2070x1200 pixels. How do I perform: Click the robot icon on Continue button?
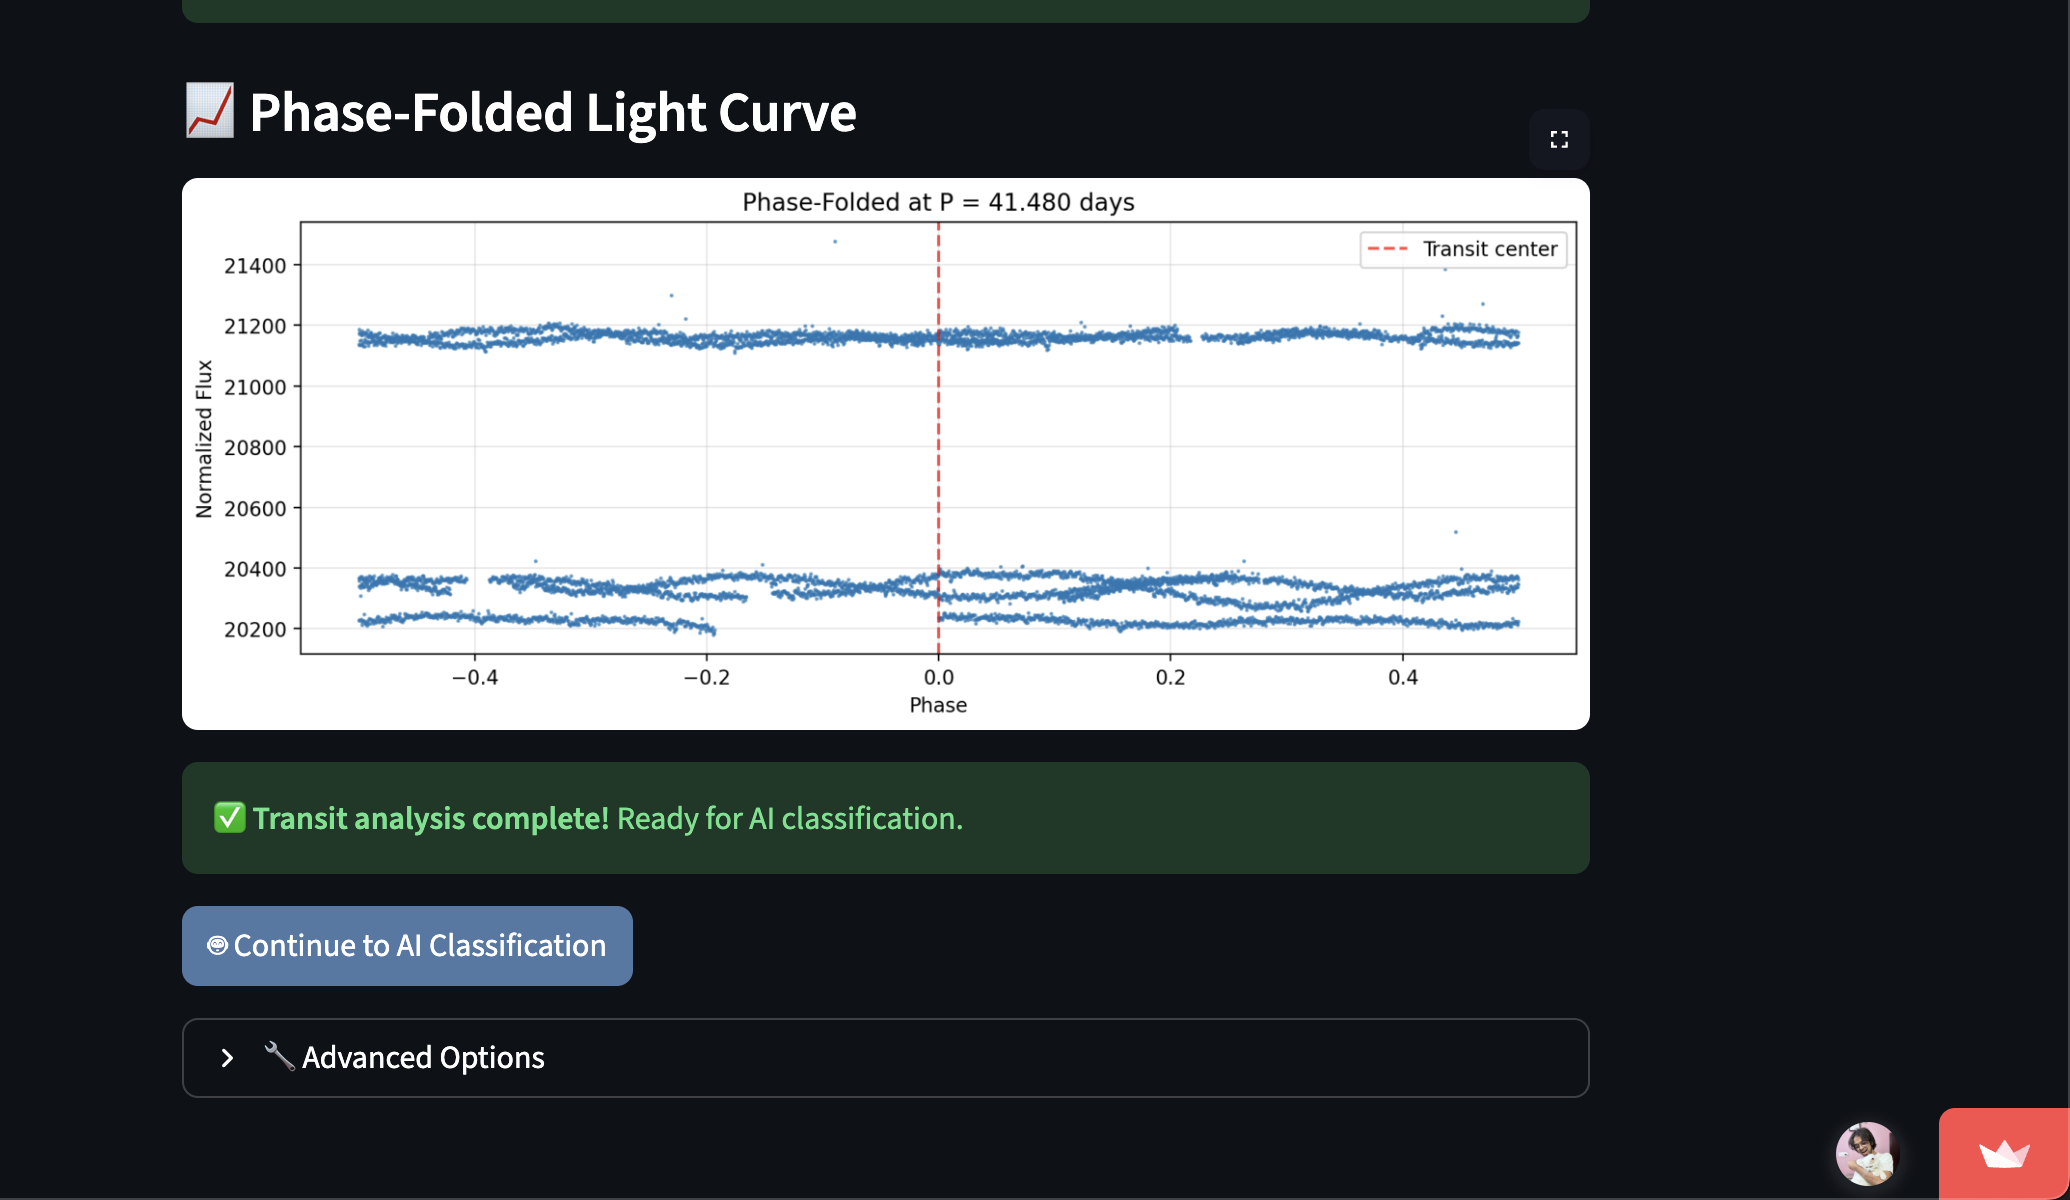(x=217, y=945)
